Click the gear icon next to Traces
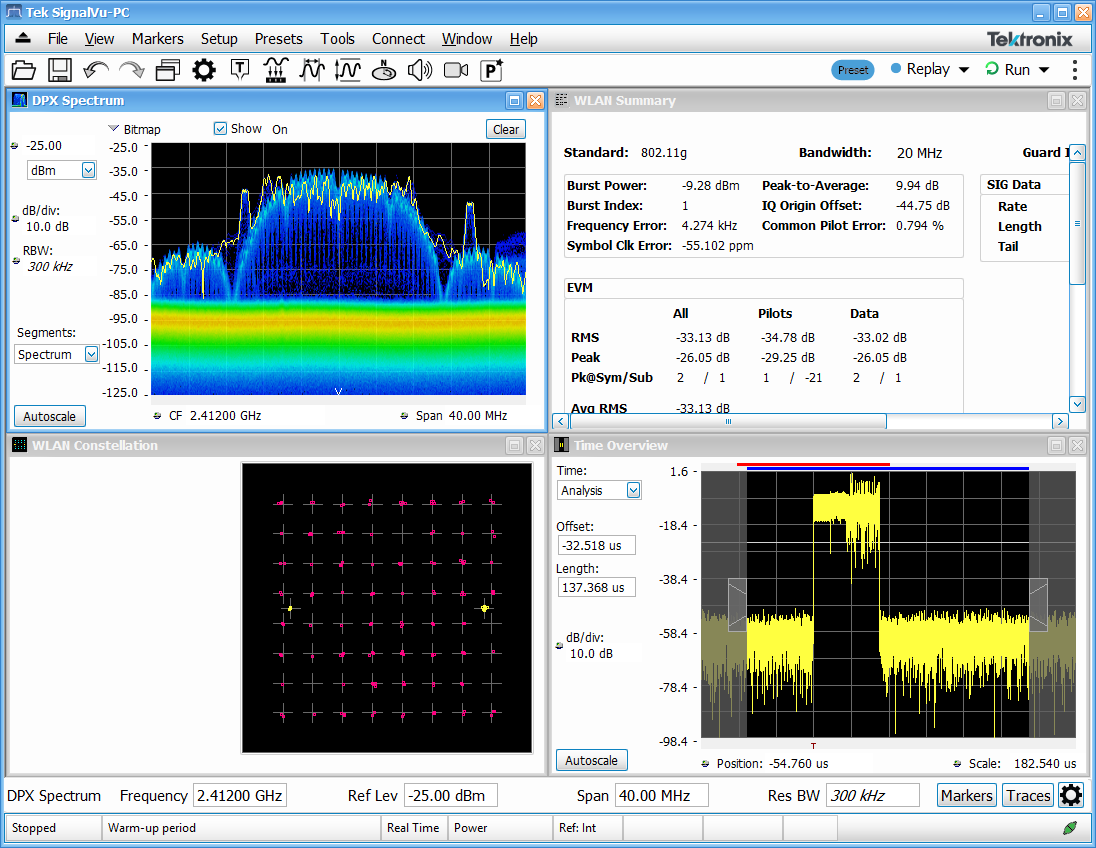This screenshot has width=1096, height=848. [1071, 796]
